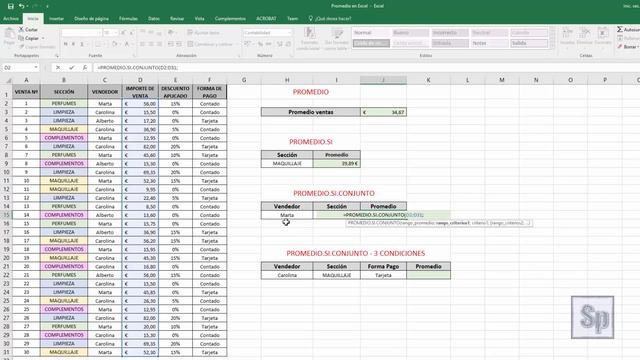
Task: Select column header J
Action: pos(383,80)
